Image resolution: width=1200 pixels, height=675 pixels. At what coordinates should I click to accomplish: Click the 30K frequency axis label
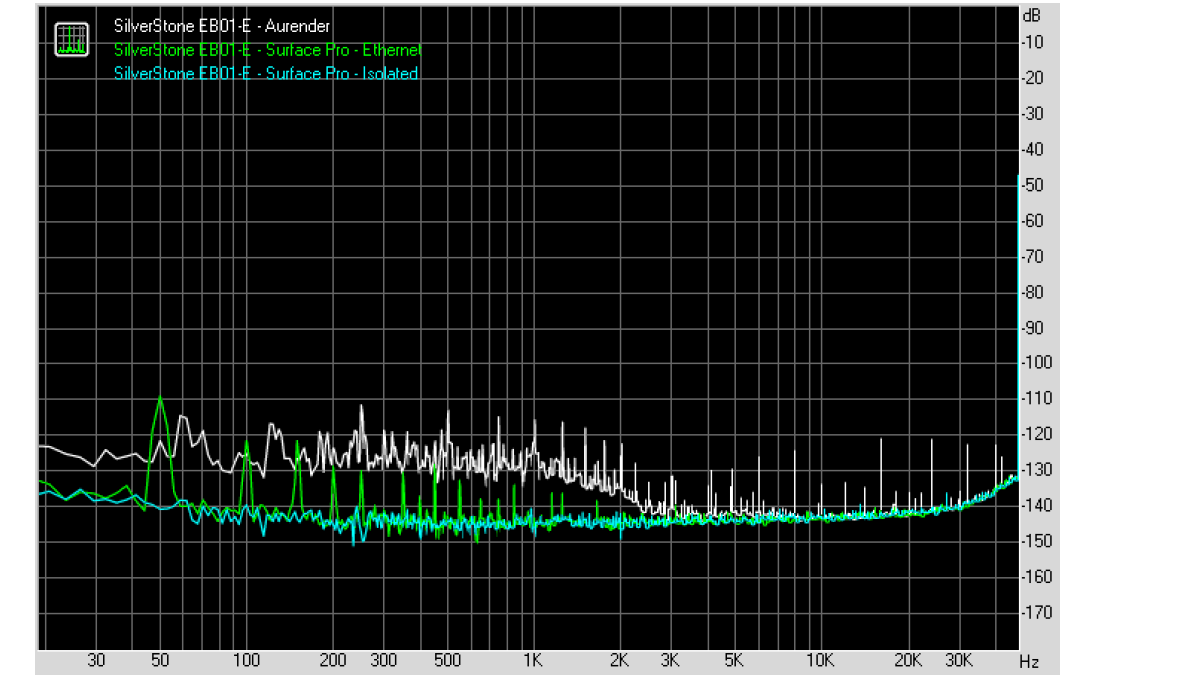(959, 661)
